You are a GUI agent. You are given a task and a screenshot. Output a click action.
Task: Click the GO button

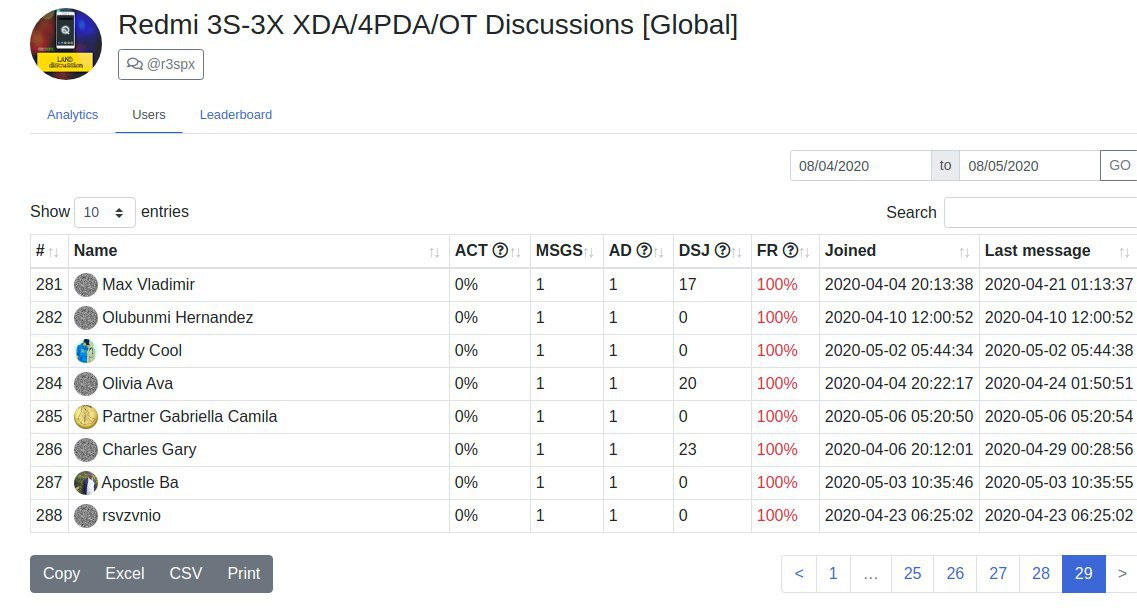point(1119,165)
